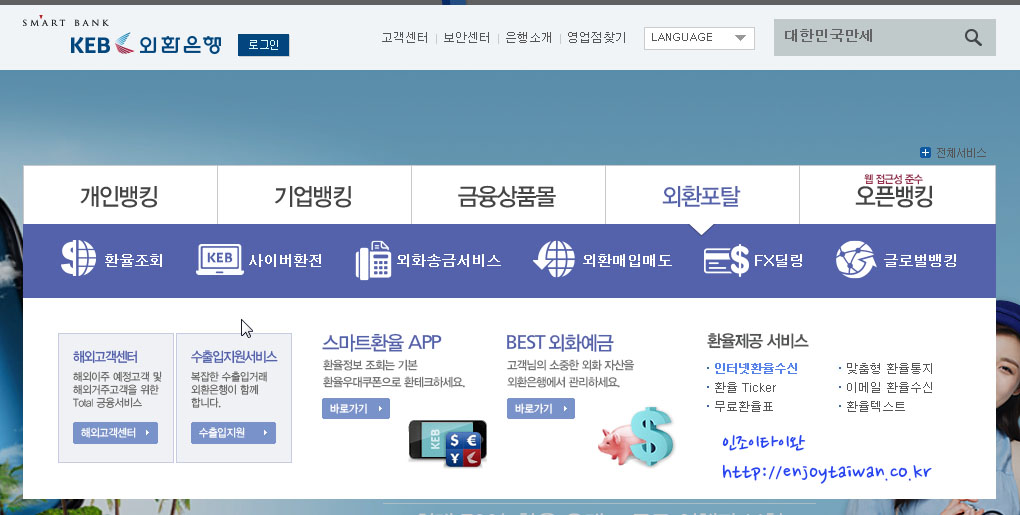
Task: Click the KEB 외환은행 logo
Action: tap(146, 44)
